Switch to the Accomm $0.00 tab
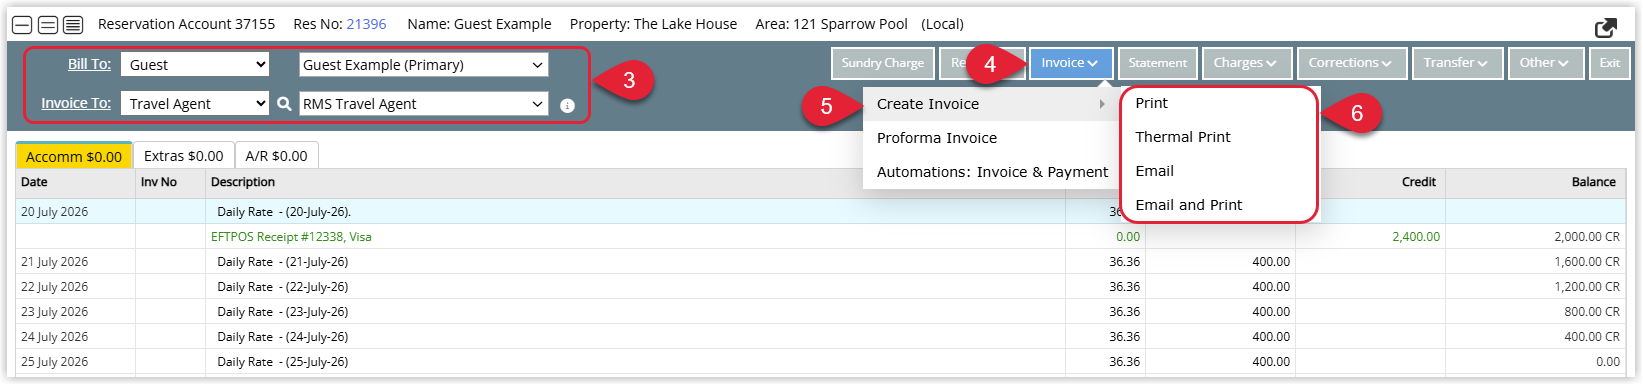Screen dimensions: 1643x385 pos(74,156)
